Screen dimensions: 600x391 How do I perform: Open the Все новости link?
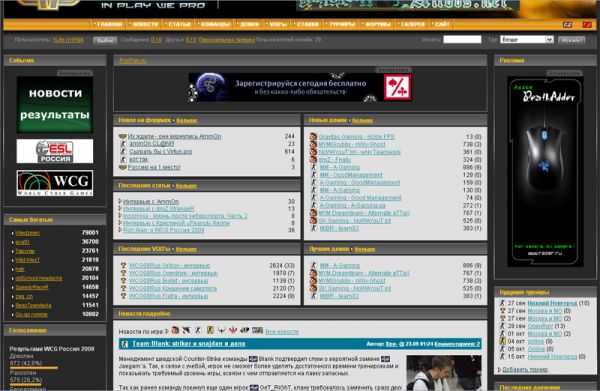point(282,332)
